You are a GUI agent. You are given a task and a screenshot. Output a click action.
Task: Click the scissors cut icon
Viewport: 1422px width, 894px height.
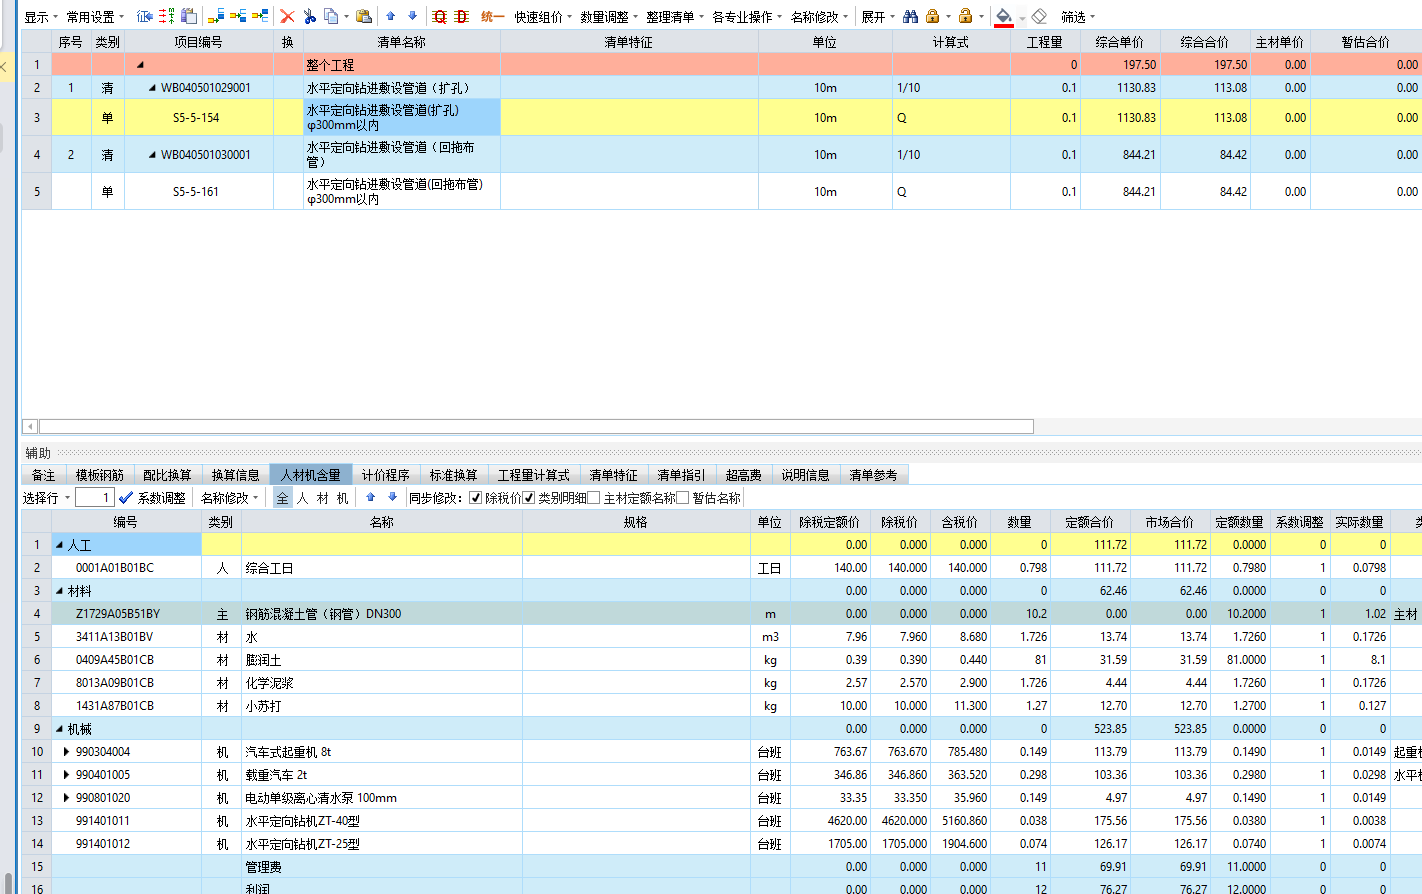pos(309,16)
